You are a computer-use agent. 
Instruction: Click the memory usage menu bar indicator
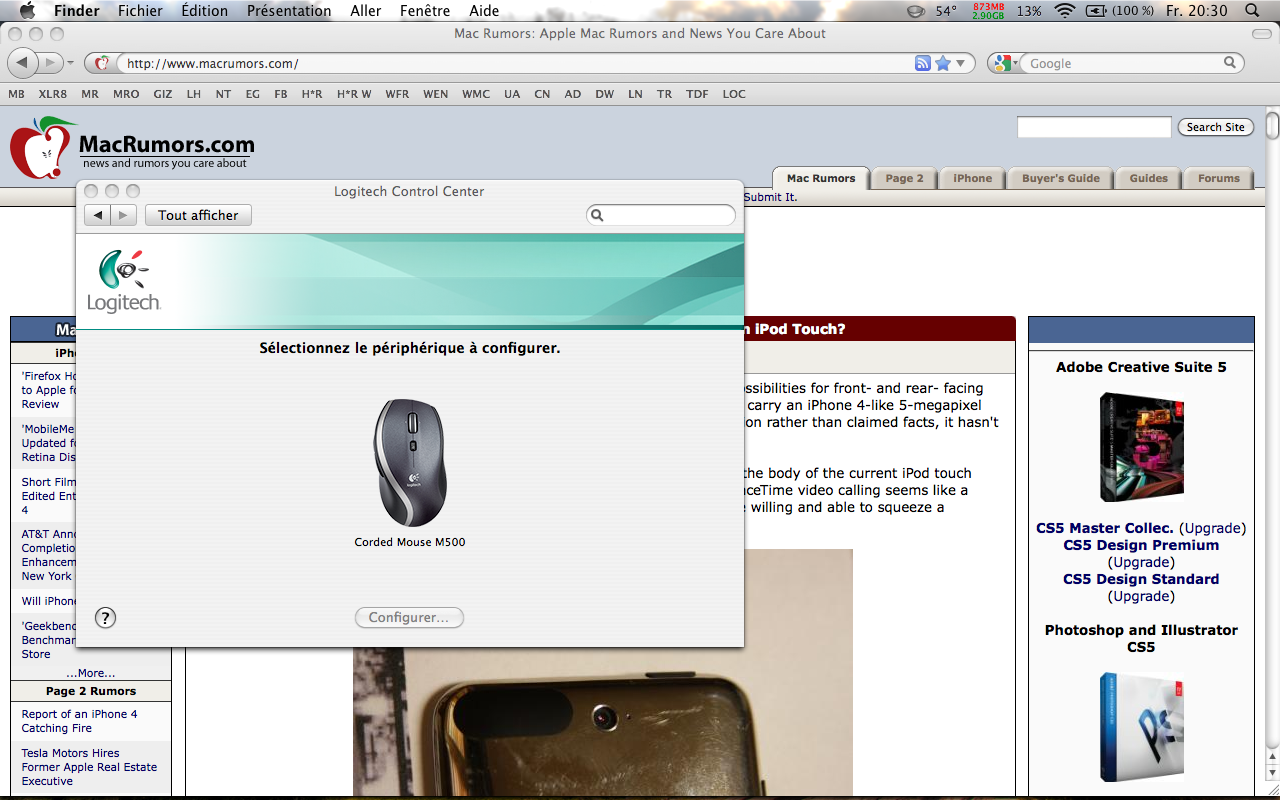(x=988, y=11)
